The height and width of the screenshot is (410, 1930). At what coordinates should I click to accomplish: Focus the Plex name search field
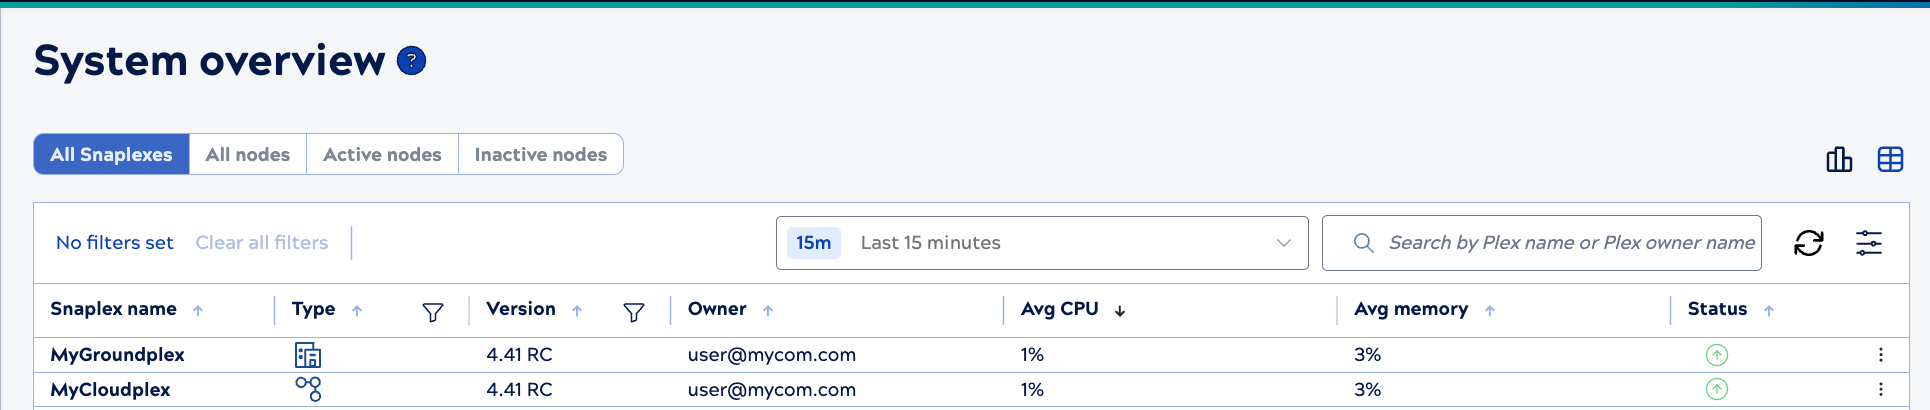coord(1542,243)
